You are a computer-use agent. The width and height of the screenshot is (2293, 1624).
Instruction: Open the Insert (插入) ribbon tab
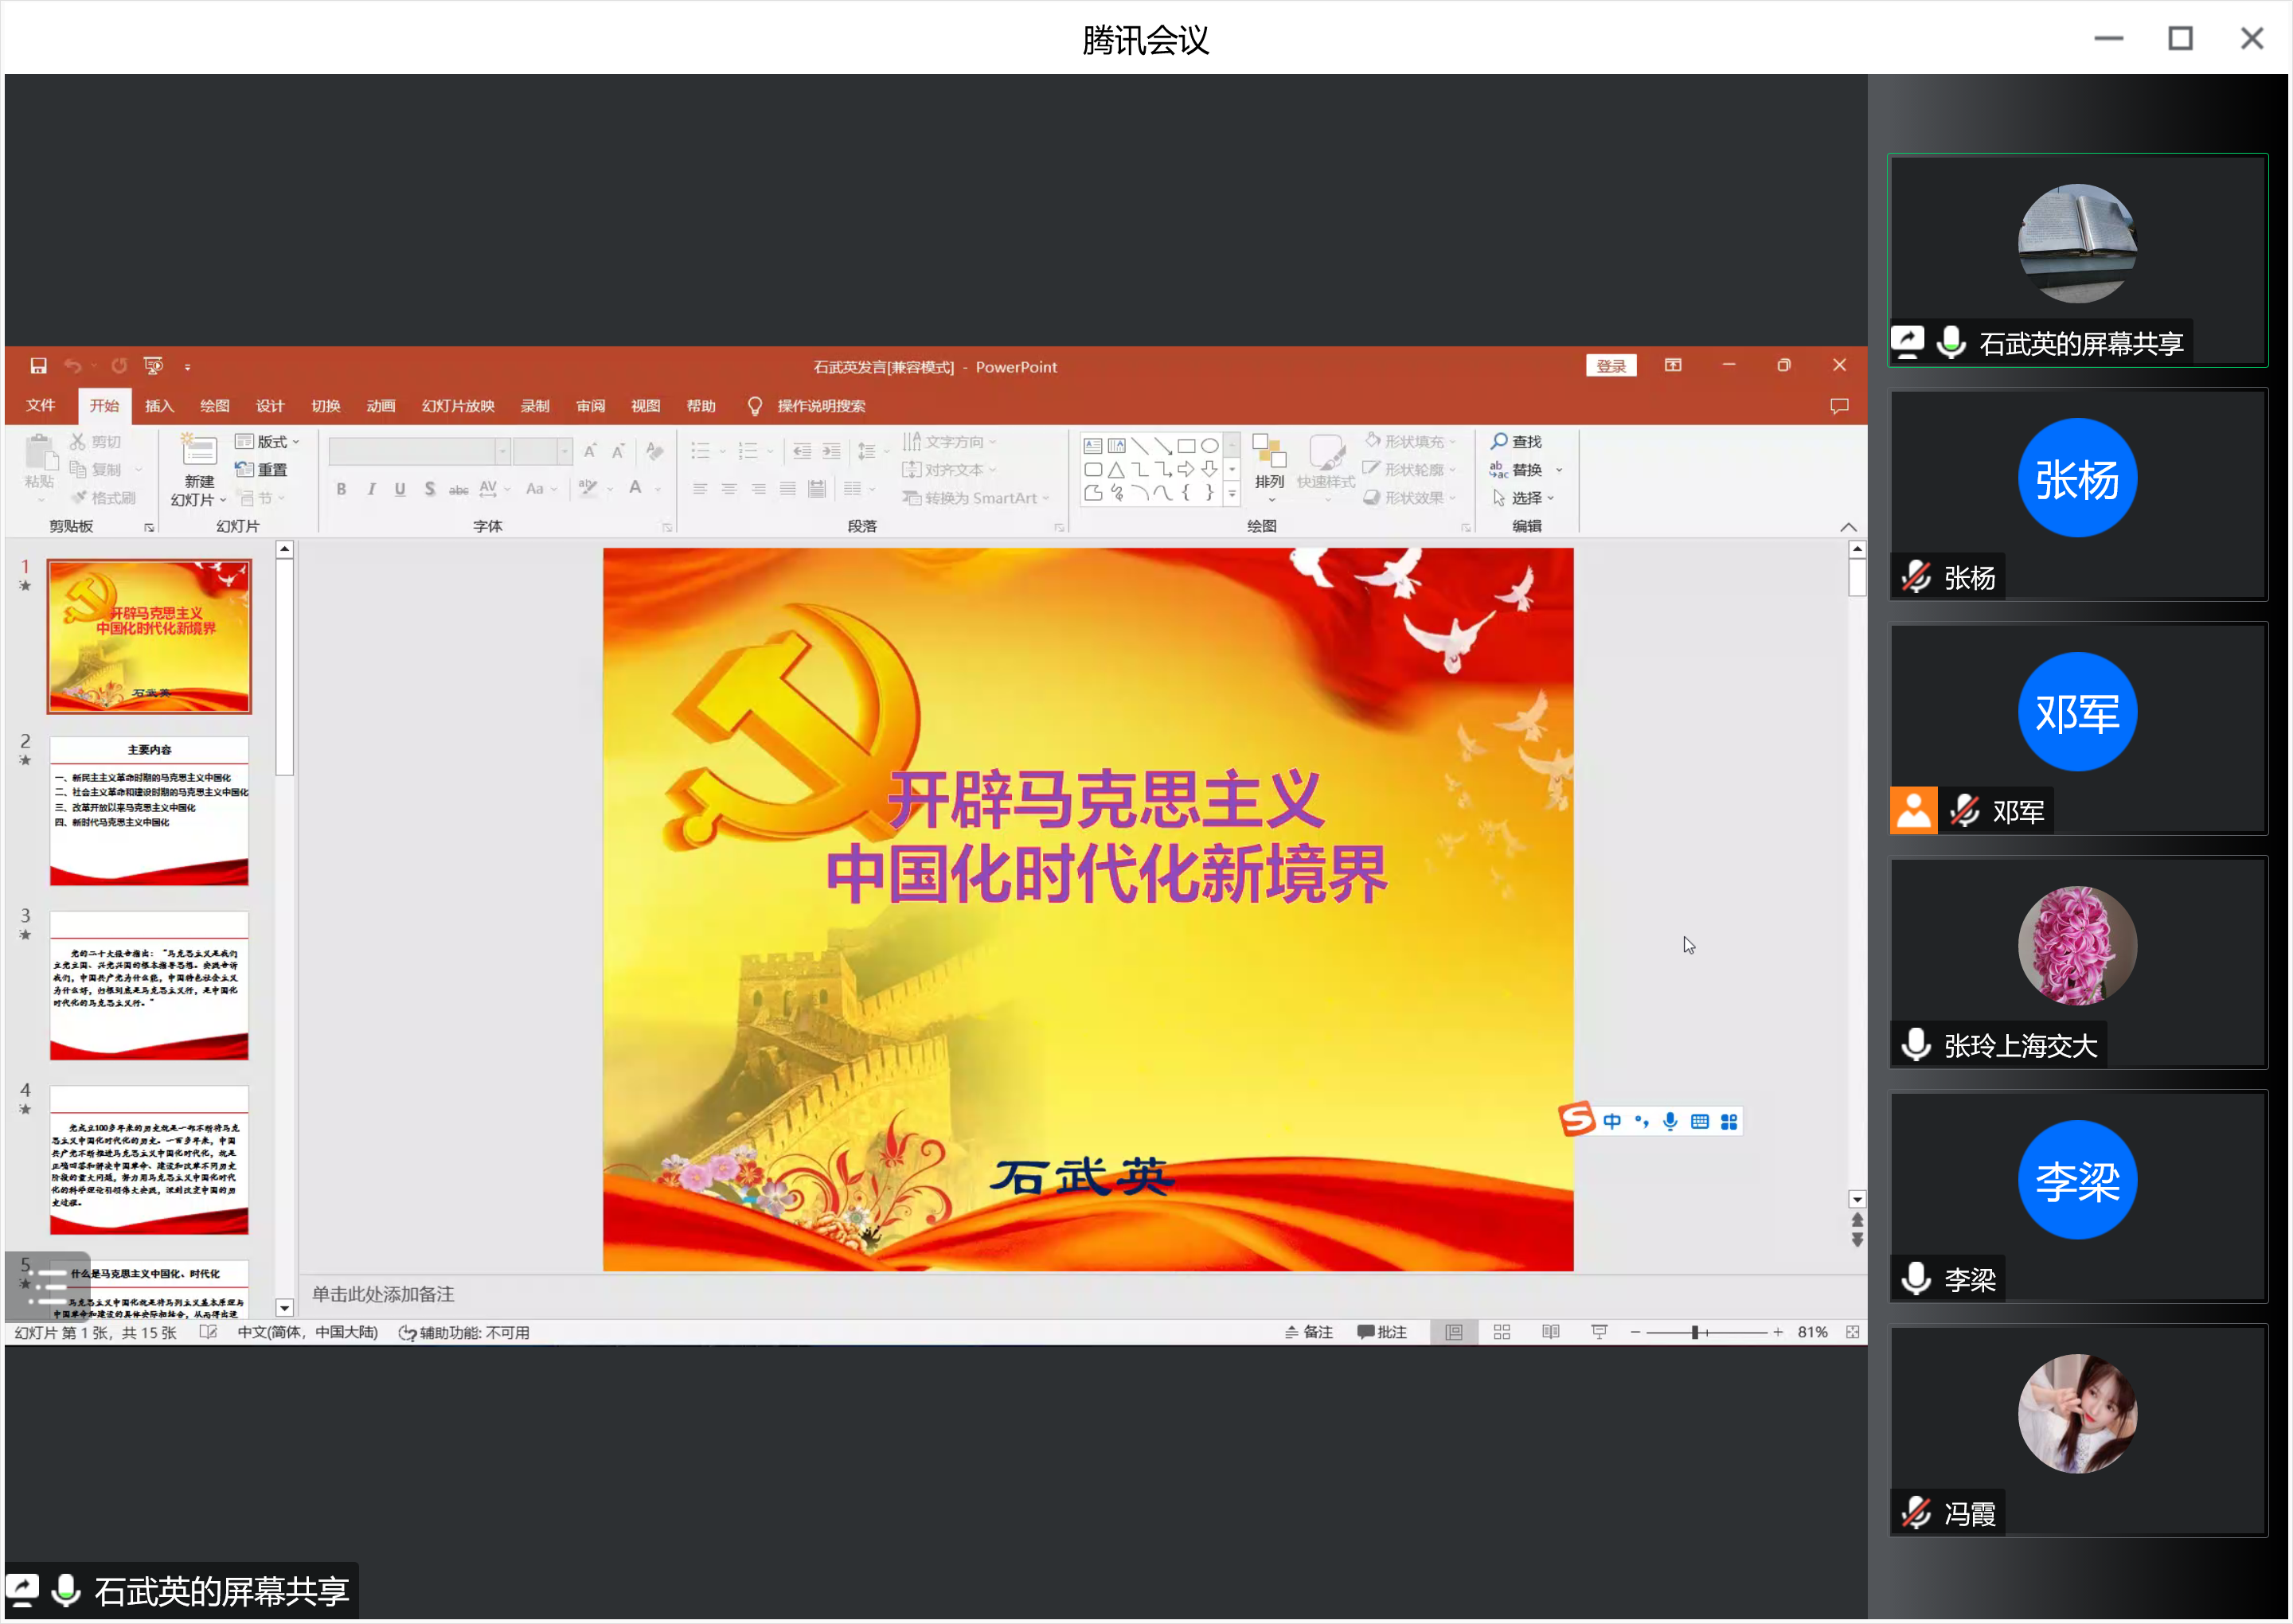pos(159,406)
